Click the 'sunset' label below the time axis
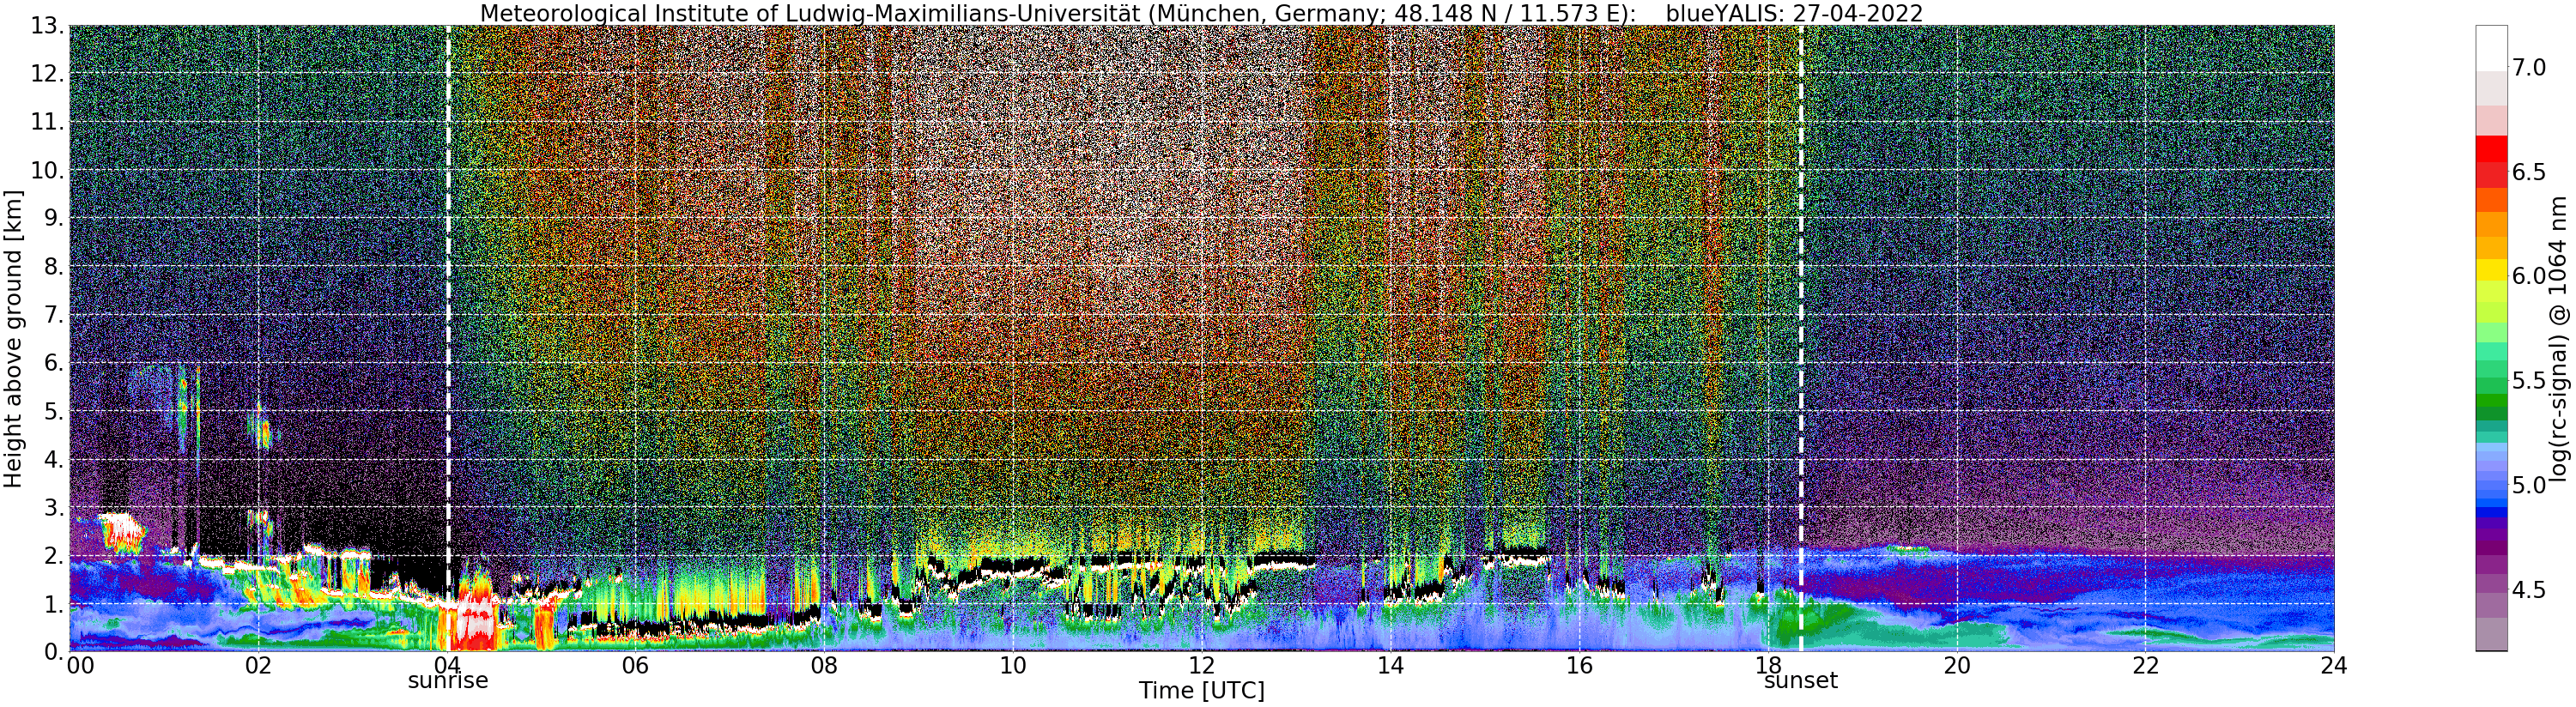 tap(1801, 681)
